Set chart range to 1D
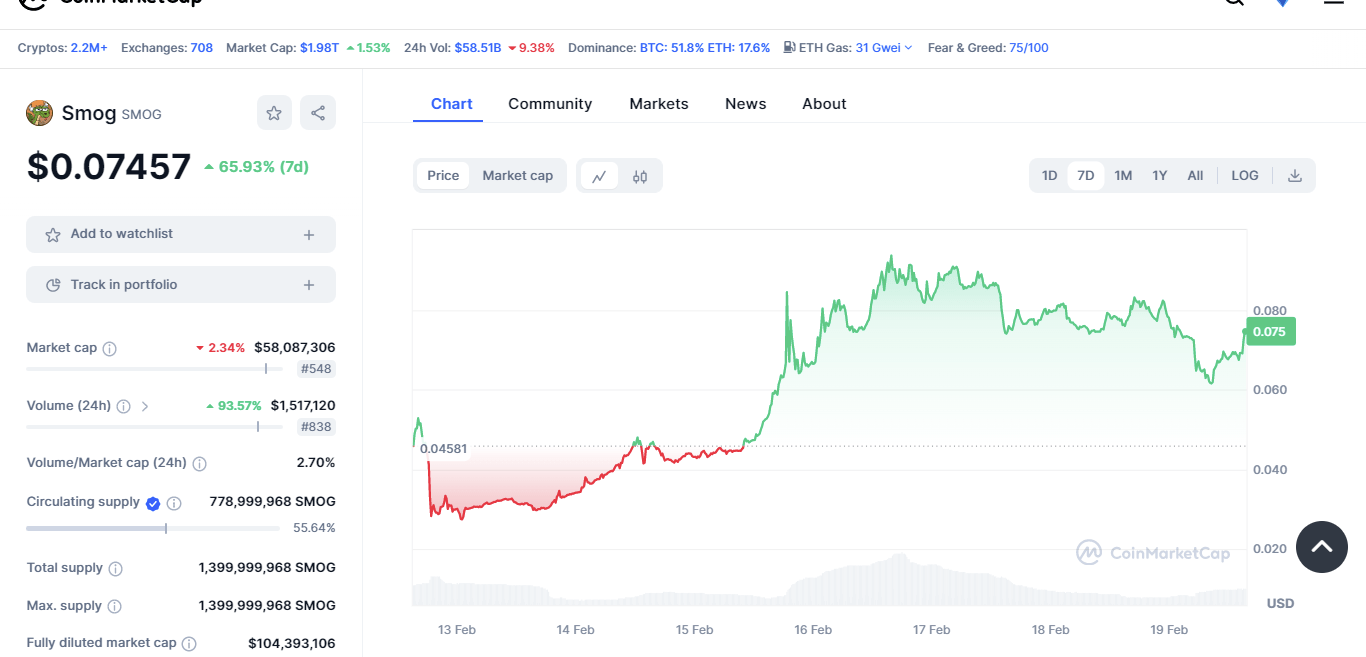The image size is (1366, 657). click(x=1049, y=176)
